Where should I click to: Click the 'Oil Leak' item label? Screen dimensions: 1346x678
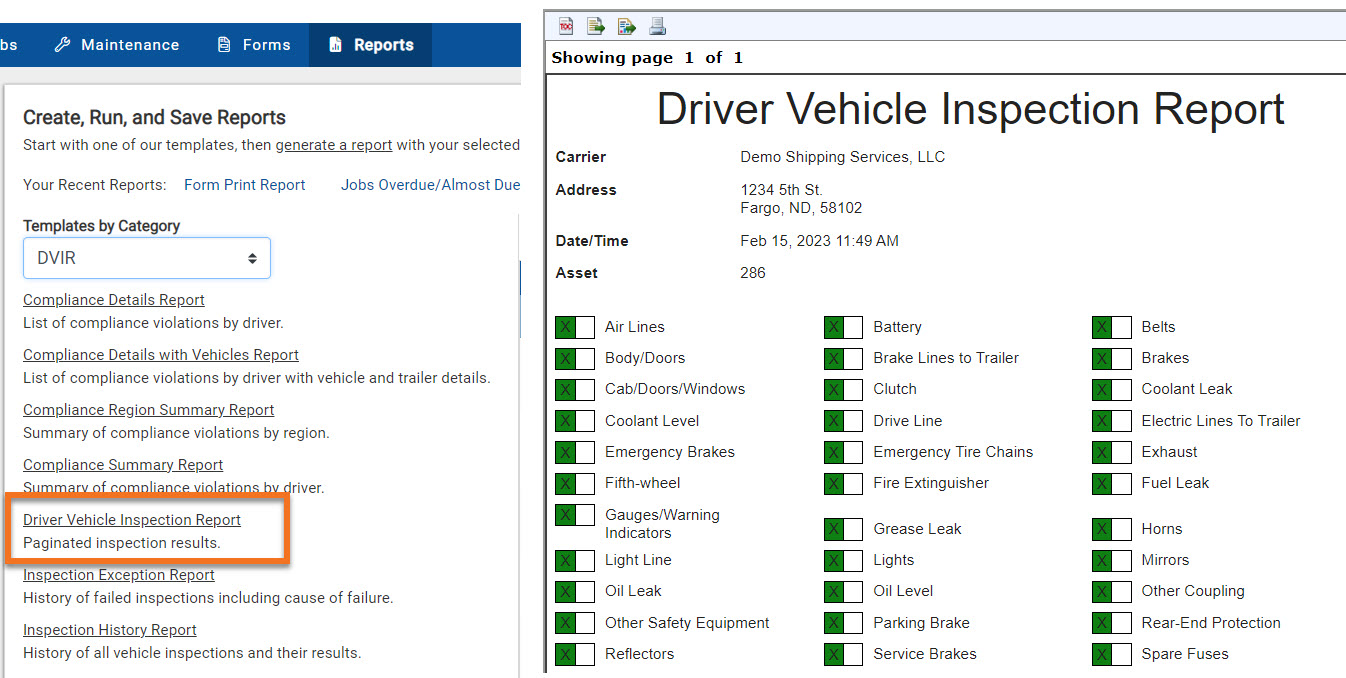[633, 591]
